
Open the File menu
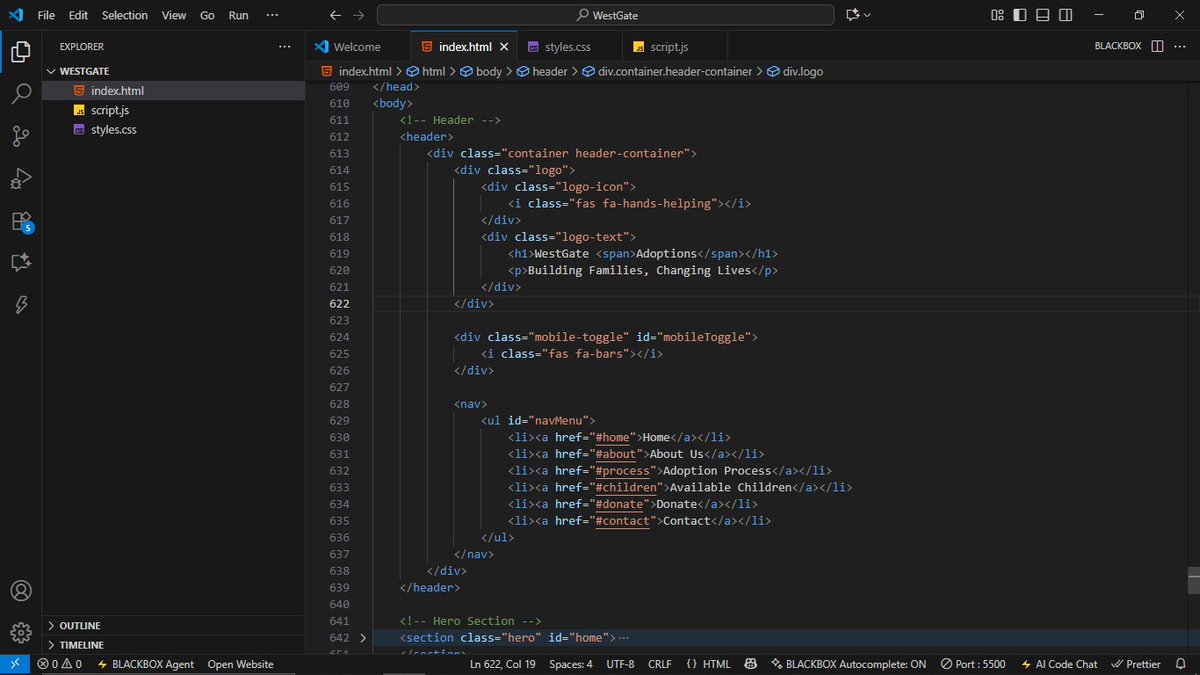pos(46,15)
